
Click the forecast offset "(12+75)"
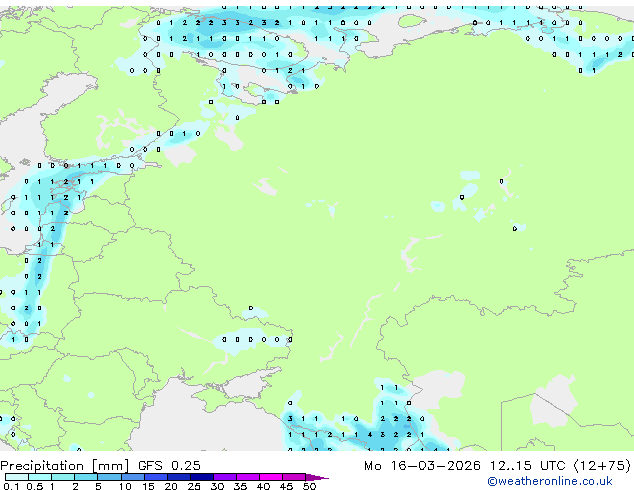tap(602, 465)
